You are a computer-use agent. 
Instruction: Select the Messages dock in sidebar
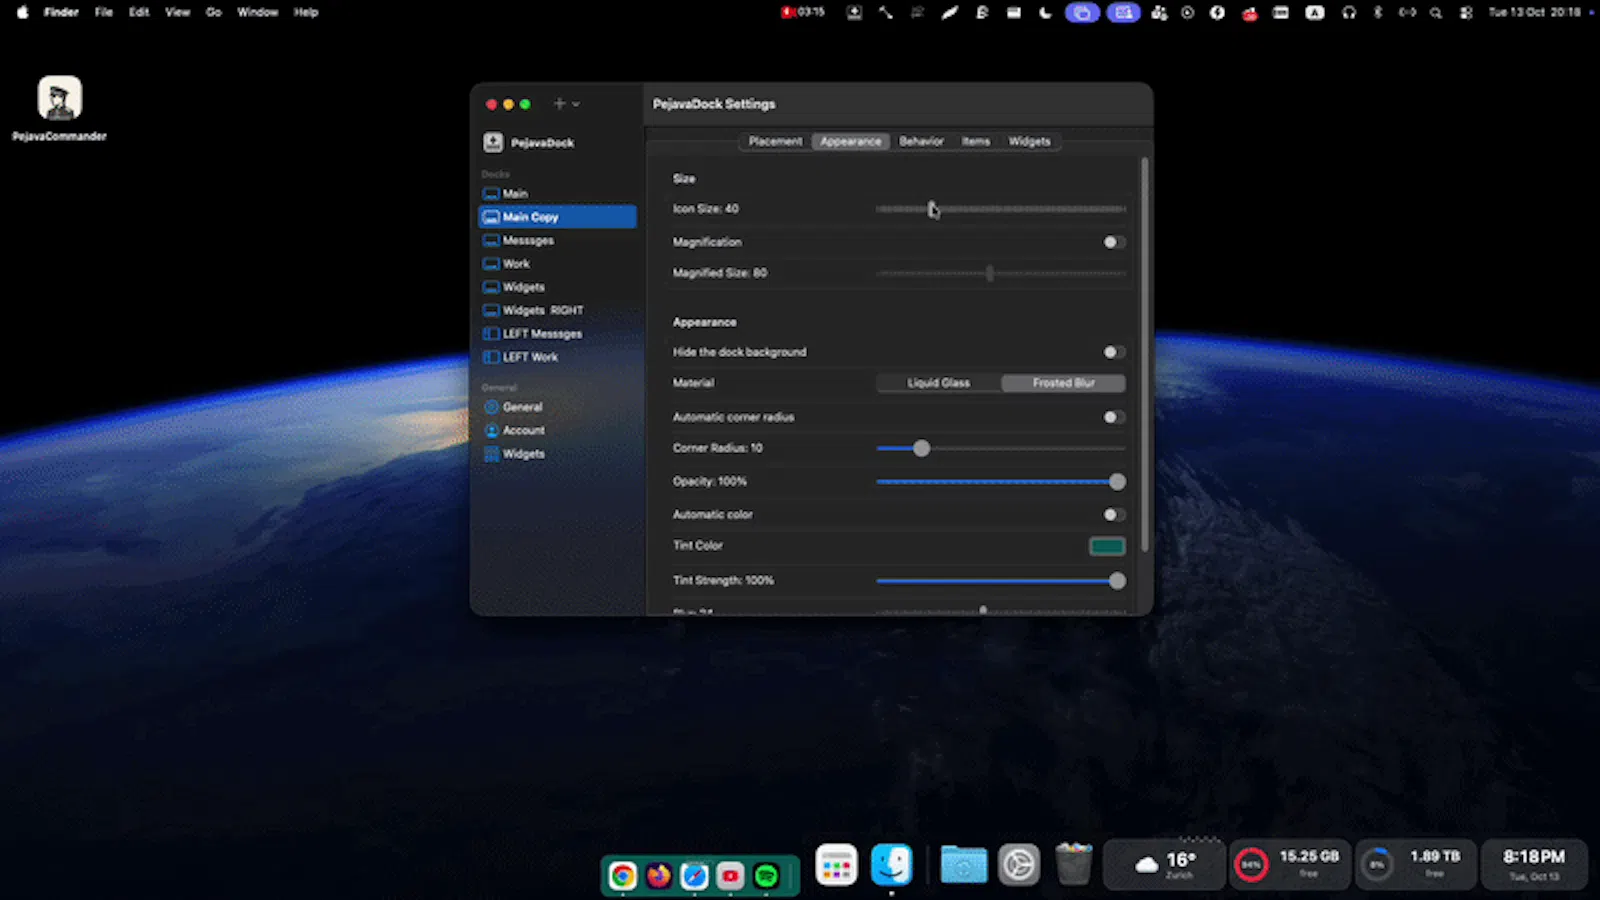coord(557,240)
